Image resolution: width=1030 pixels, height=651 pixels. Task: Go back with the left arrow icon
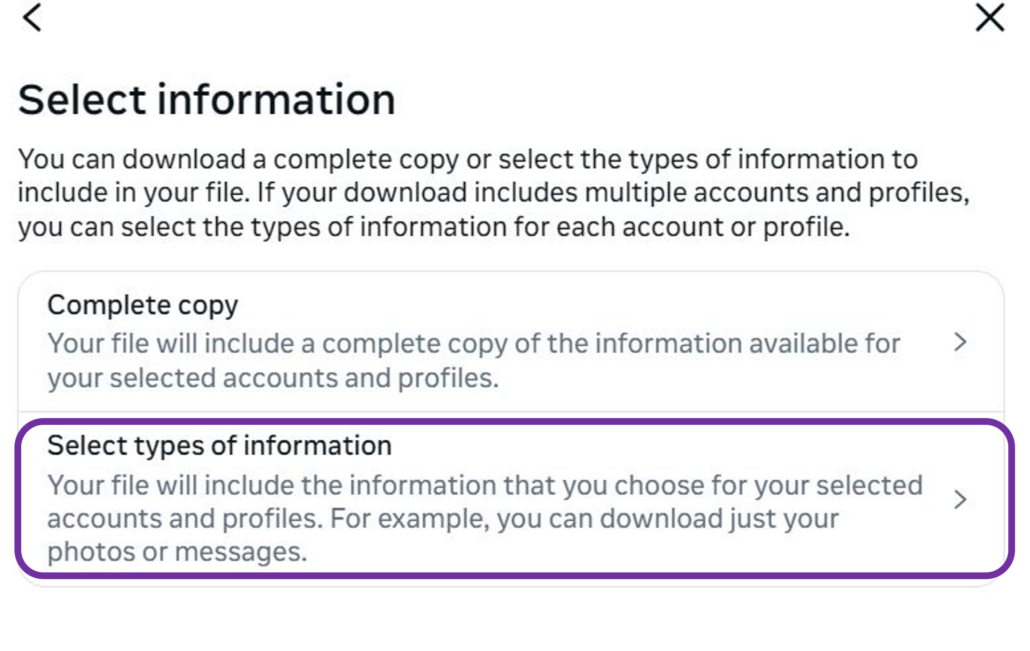[x=32, y=17]
